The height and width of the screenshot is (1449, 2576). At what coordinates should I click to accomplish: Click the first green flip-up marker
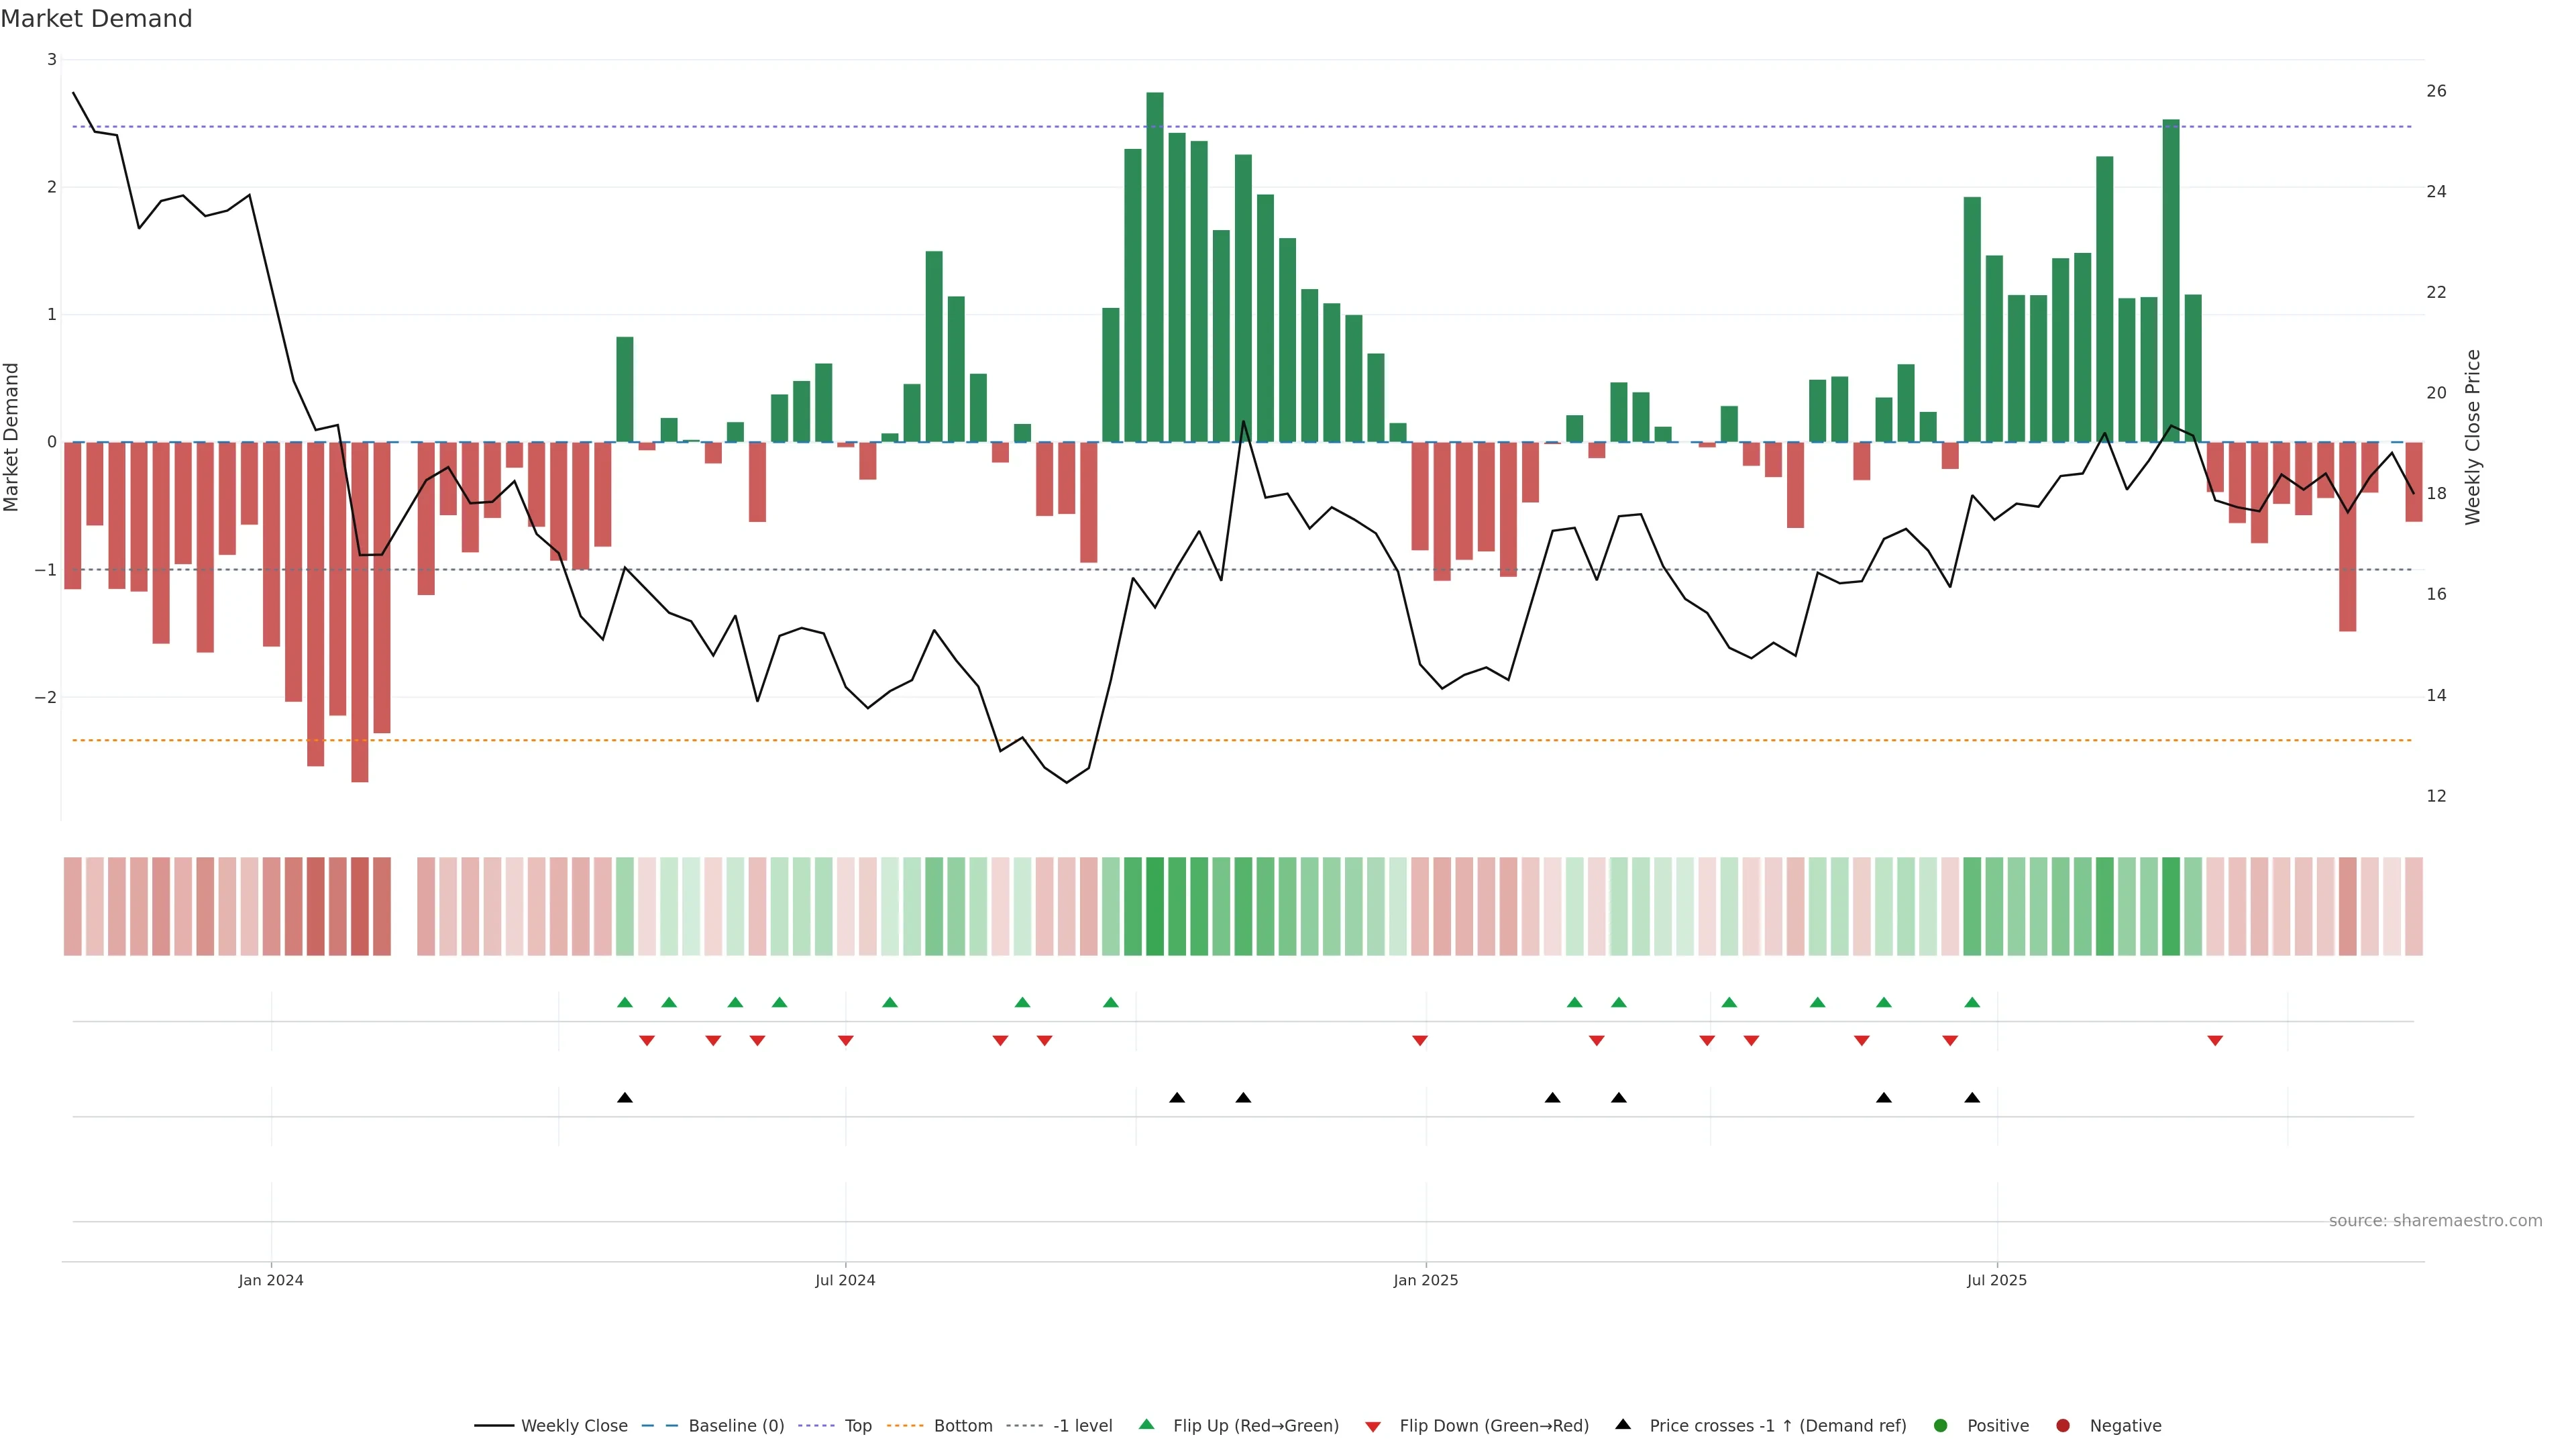[625, 1002]
